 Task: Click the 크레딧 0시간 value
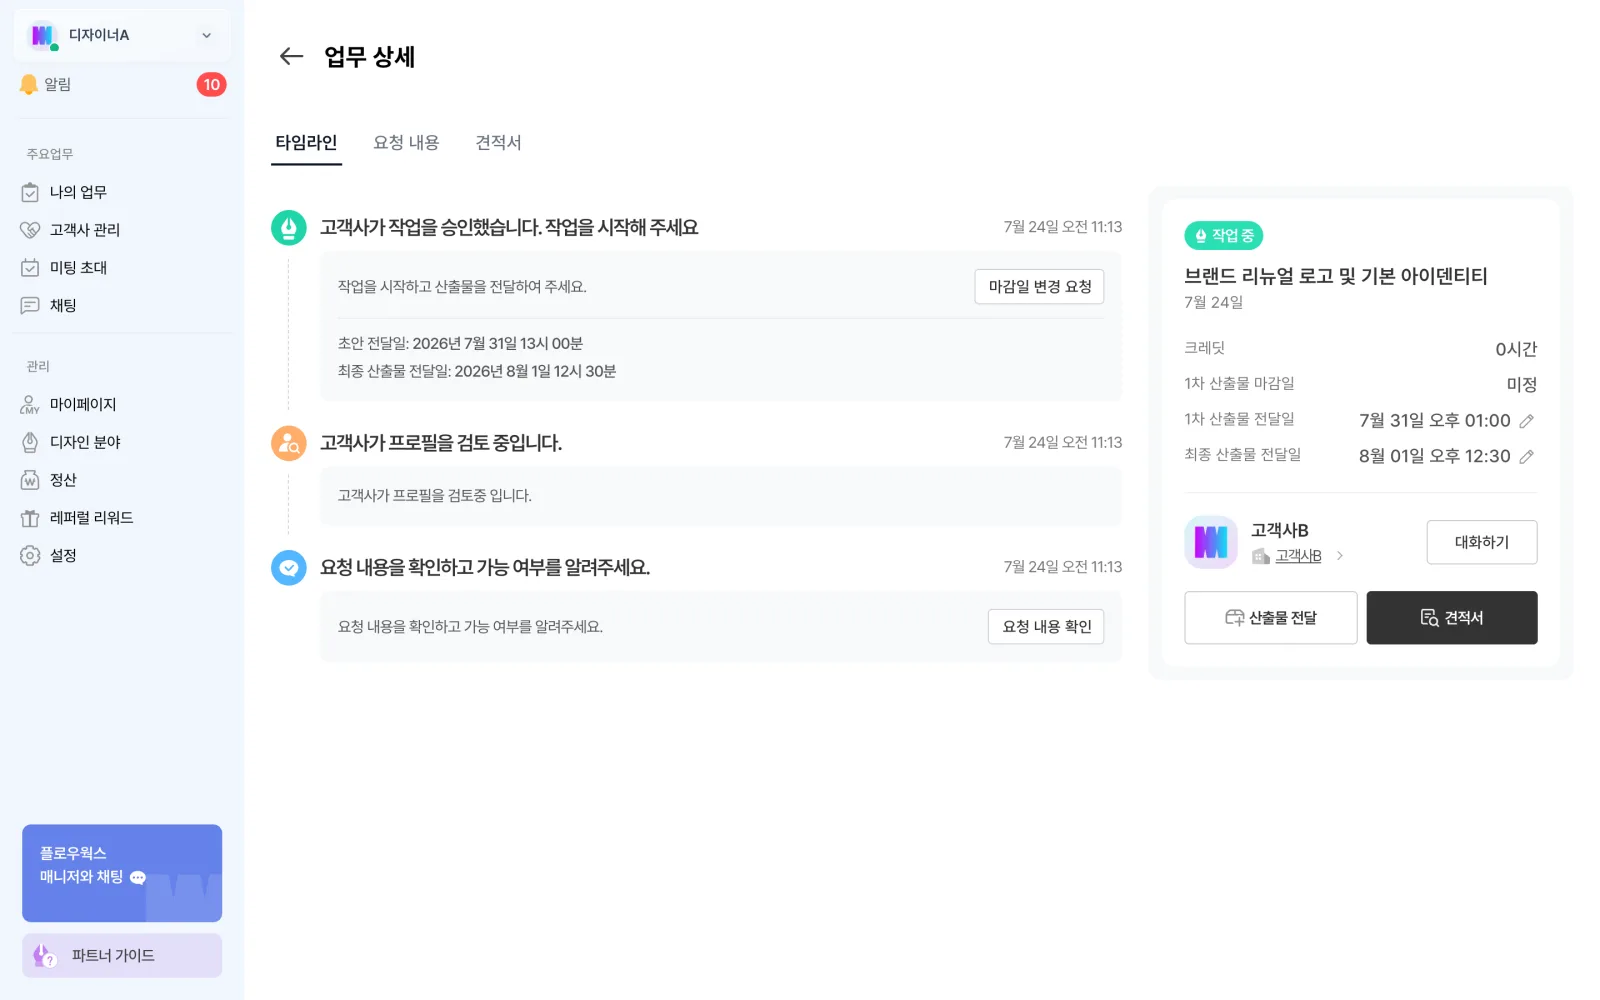pyautogui.click(x=1516, y=349)
